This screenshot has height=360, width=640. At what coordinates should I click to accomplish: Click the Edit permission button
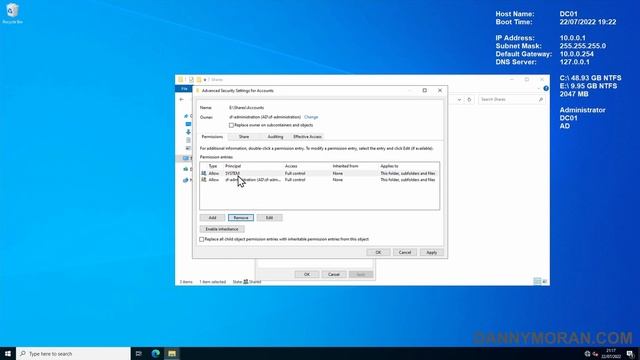(x=269, y=218)
